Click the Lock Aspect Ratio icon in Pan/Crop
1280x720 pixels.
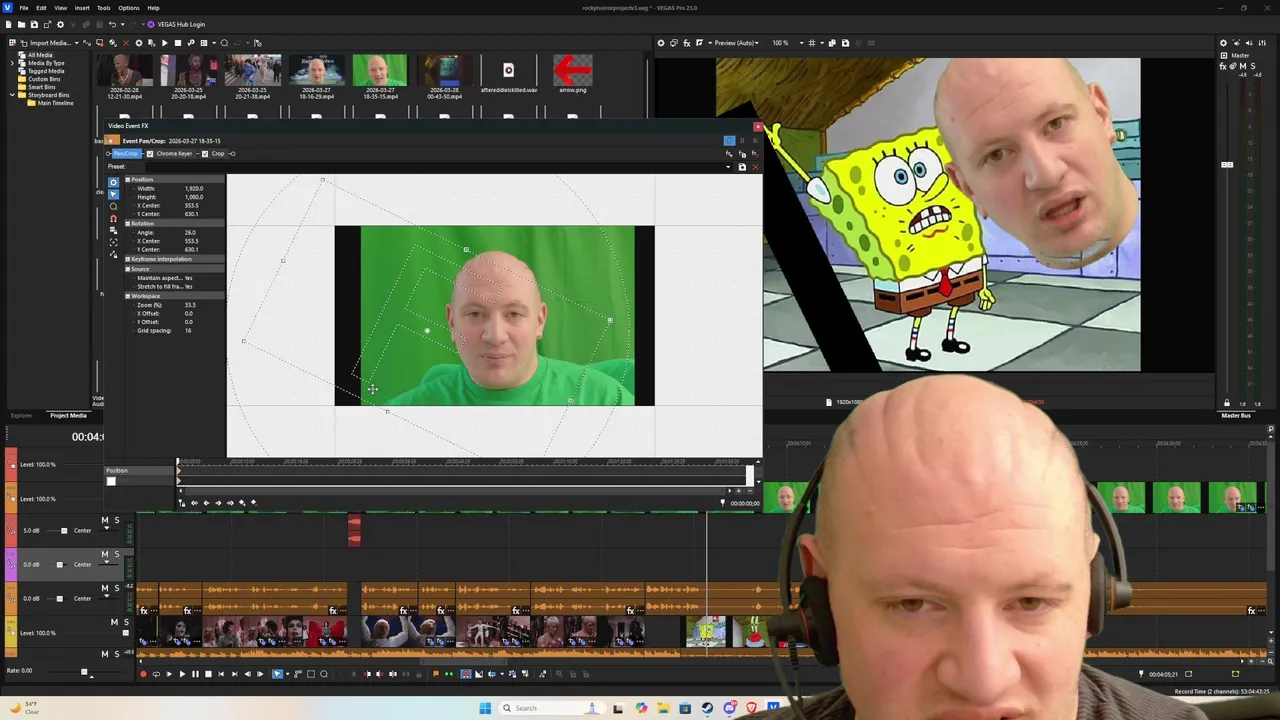coord(113,230)
